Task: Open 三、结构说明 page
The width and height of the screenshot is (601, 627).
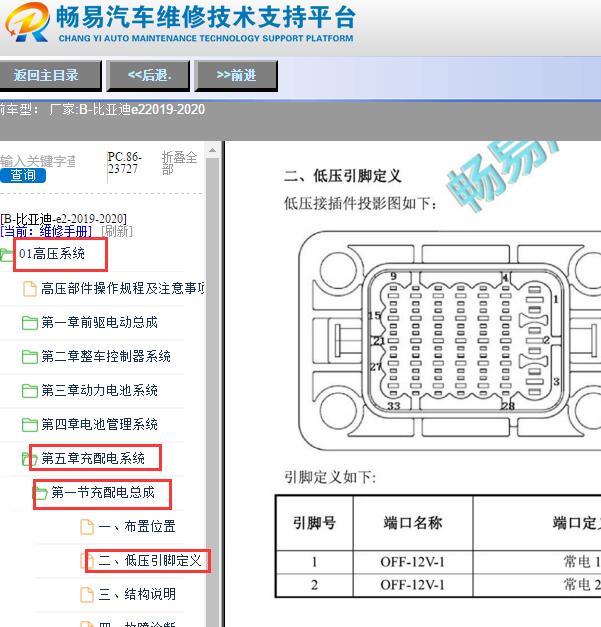Action: (137, 594)
